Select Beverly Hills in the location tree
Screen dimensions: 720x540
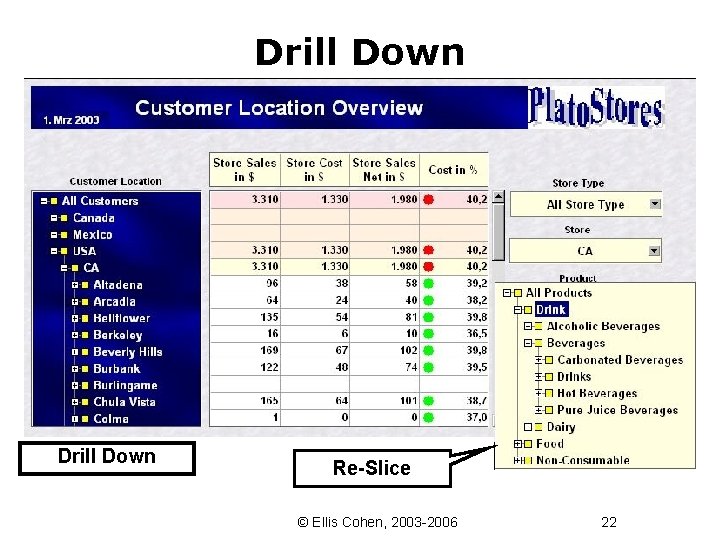(128, 352)
